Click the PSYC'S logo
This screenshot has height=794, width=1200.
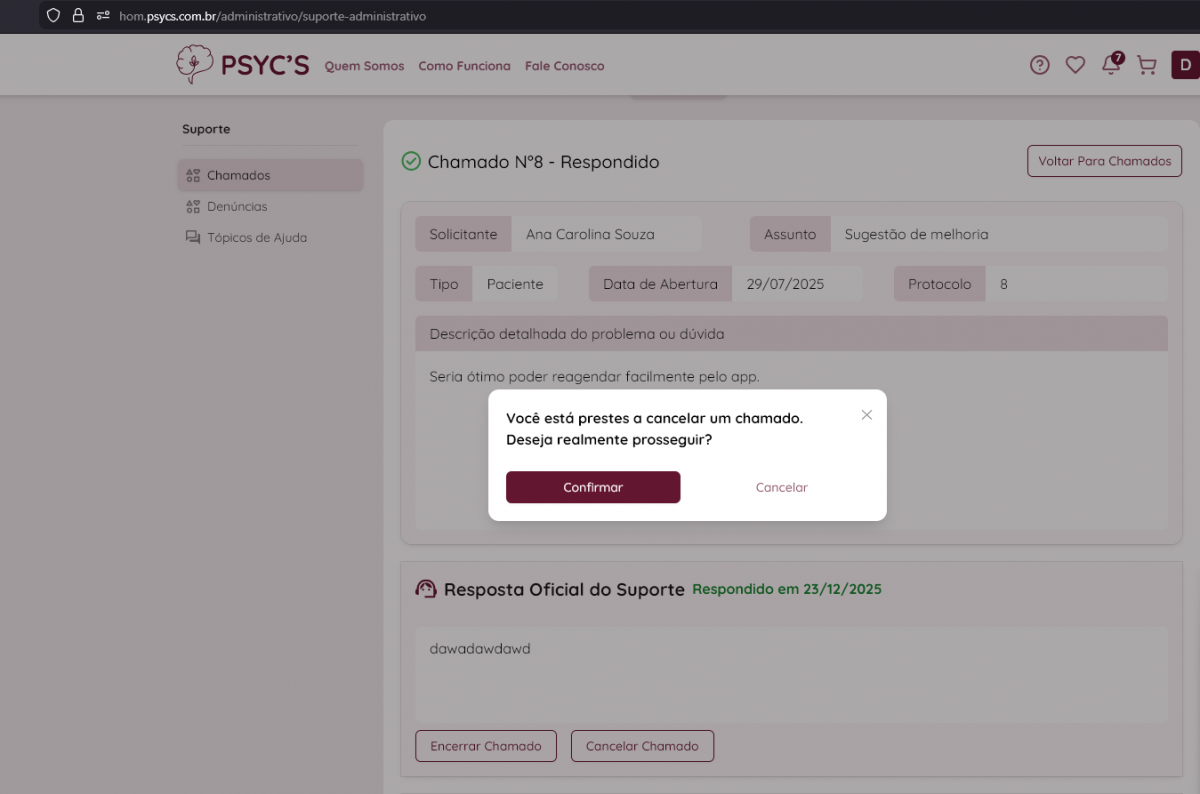[x=242, y=65]
